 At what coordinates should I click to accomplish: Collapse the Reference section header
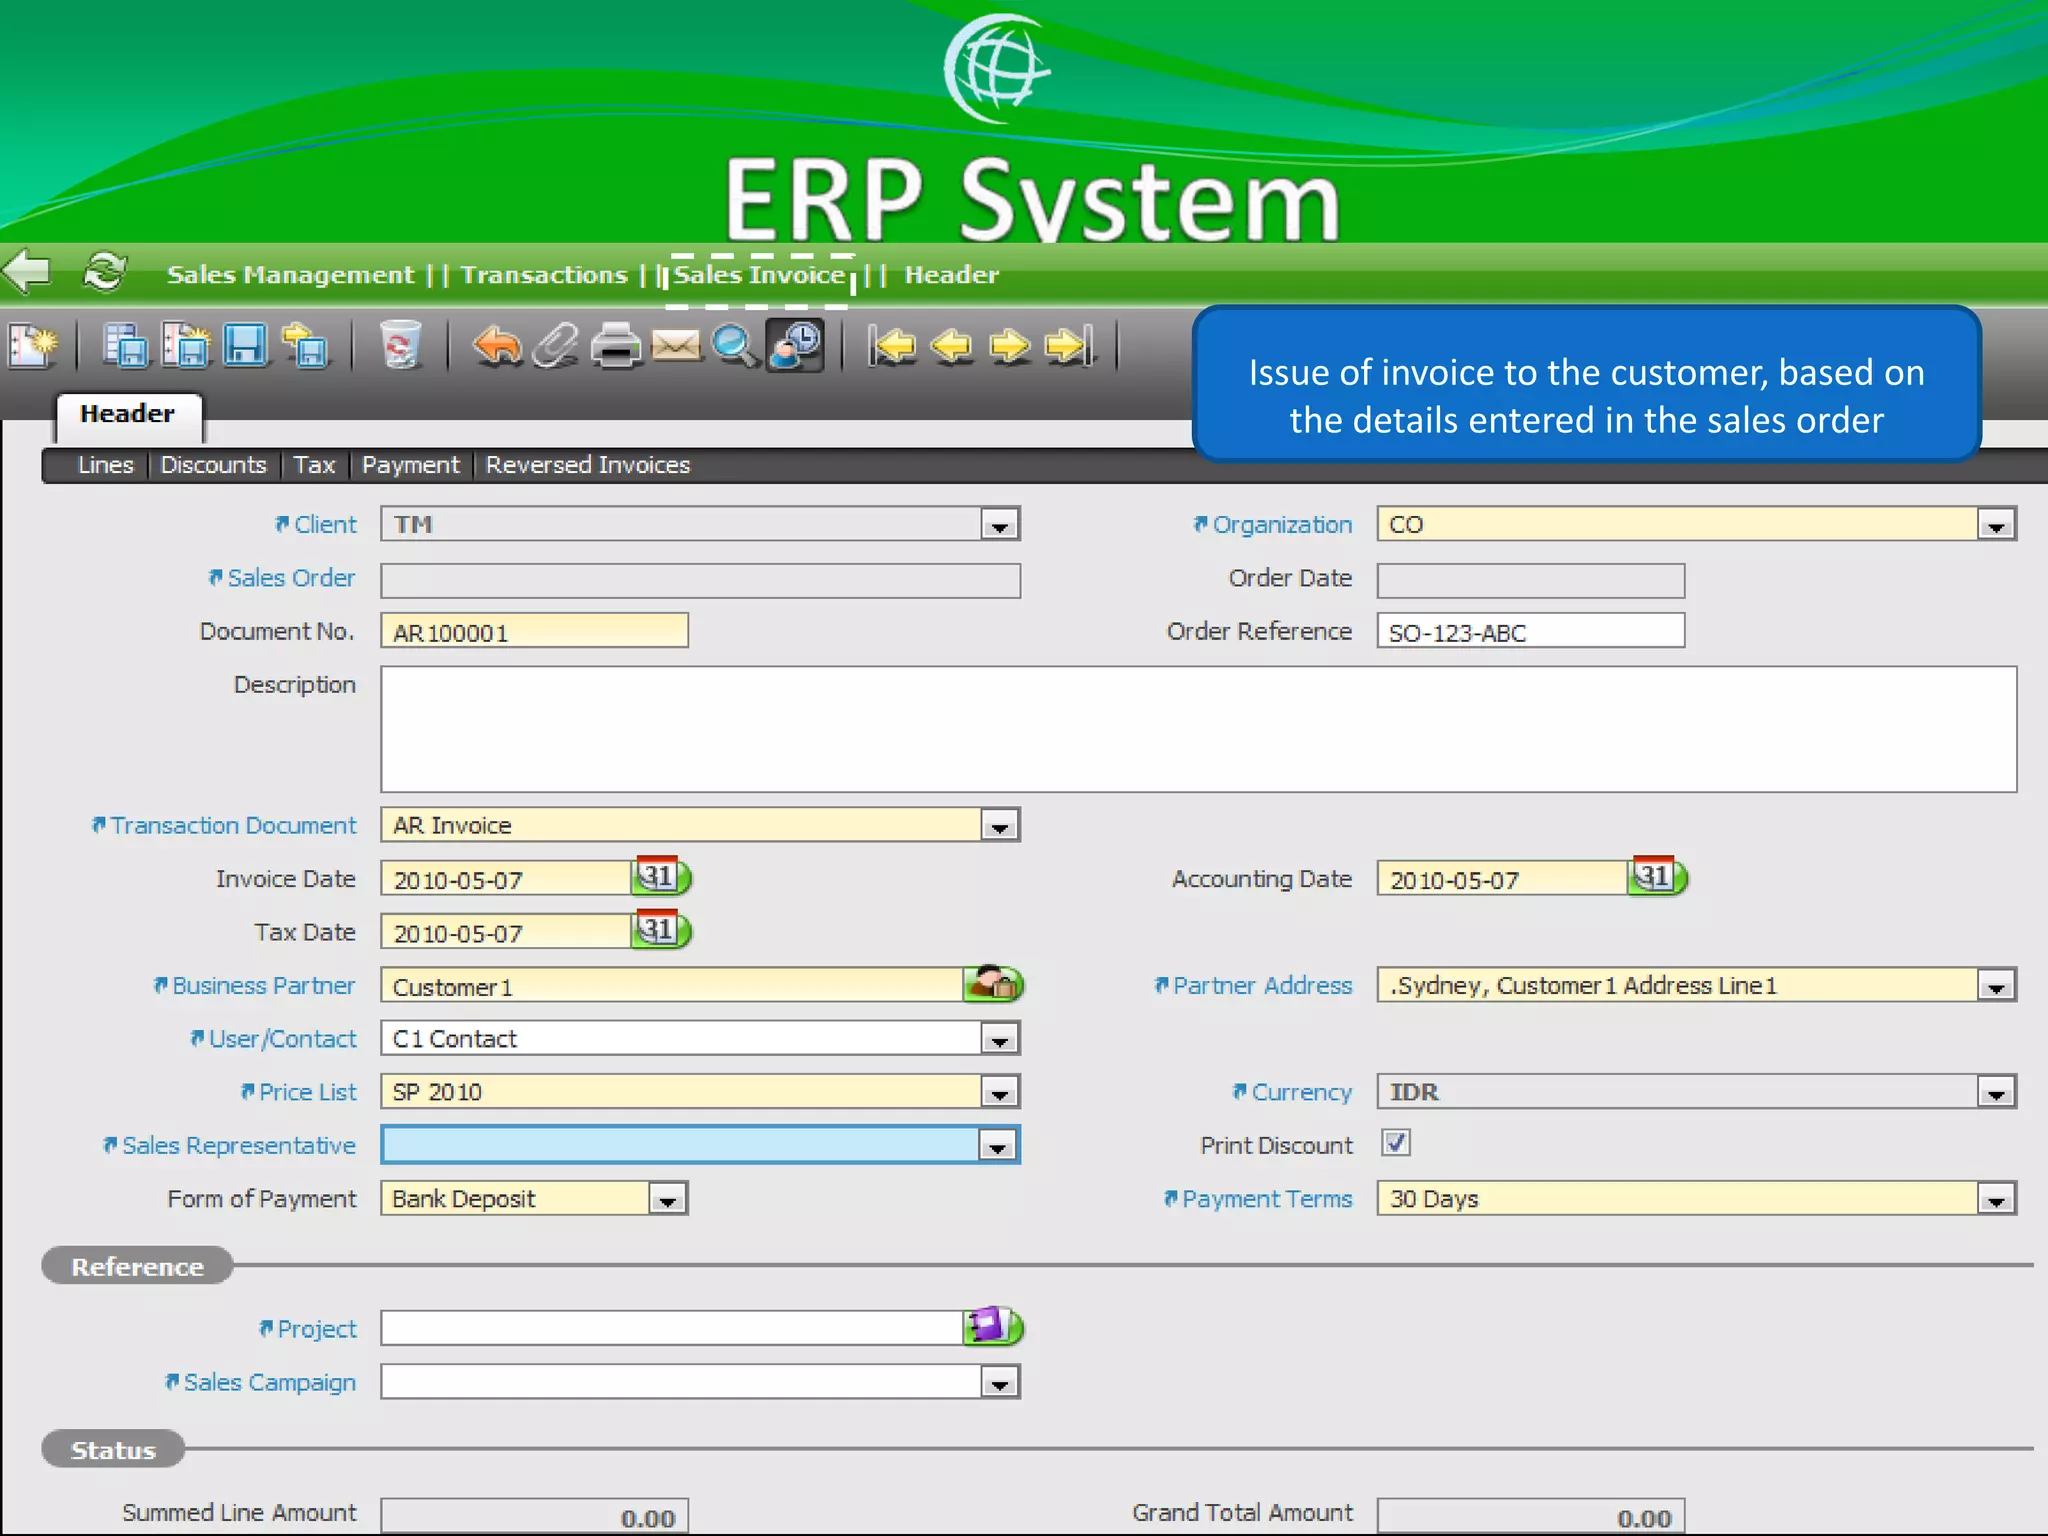point(137,1266)
